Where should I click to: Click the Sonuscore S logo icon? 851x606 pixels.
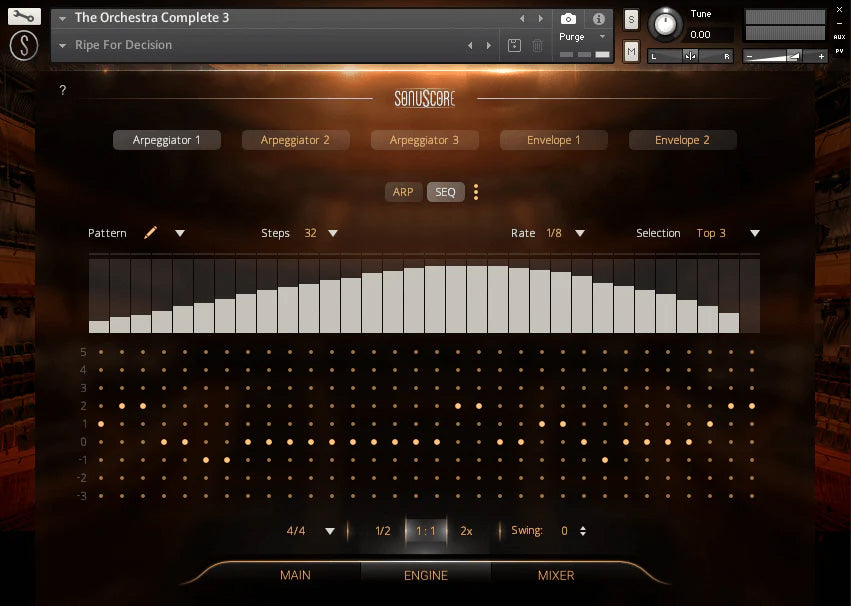[x=24, y=45]
